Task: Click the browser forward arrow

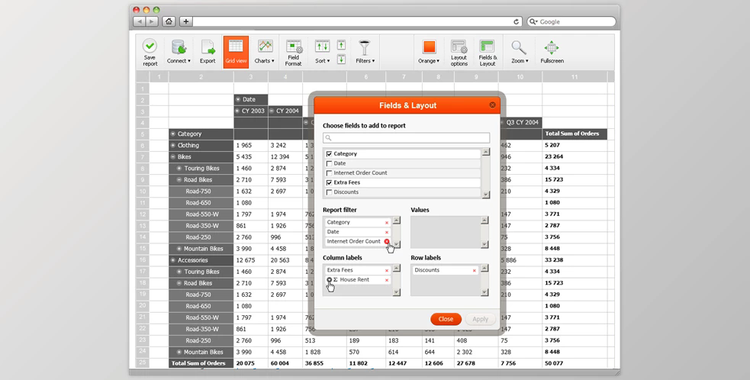Action: point(152,22)
